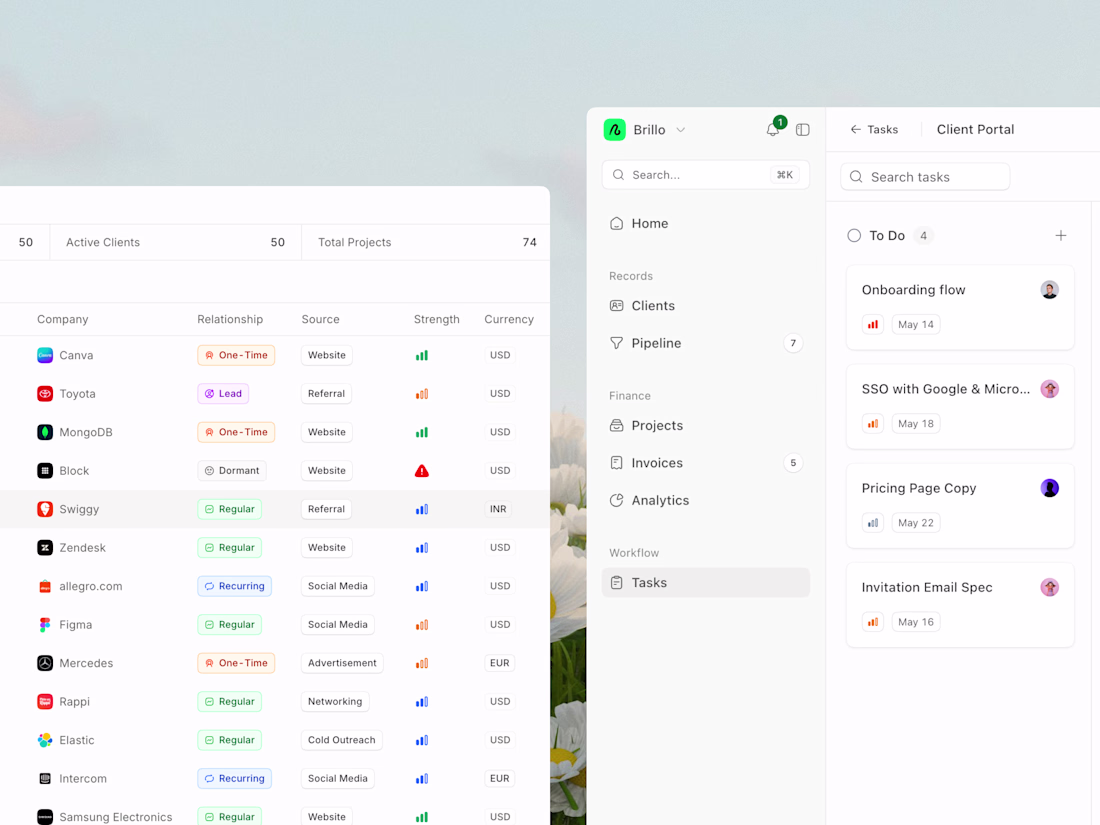Open the Brillo workspace dropdown chevron
The height and width of the screenshot is (825, 1100).
click(680, 130)
